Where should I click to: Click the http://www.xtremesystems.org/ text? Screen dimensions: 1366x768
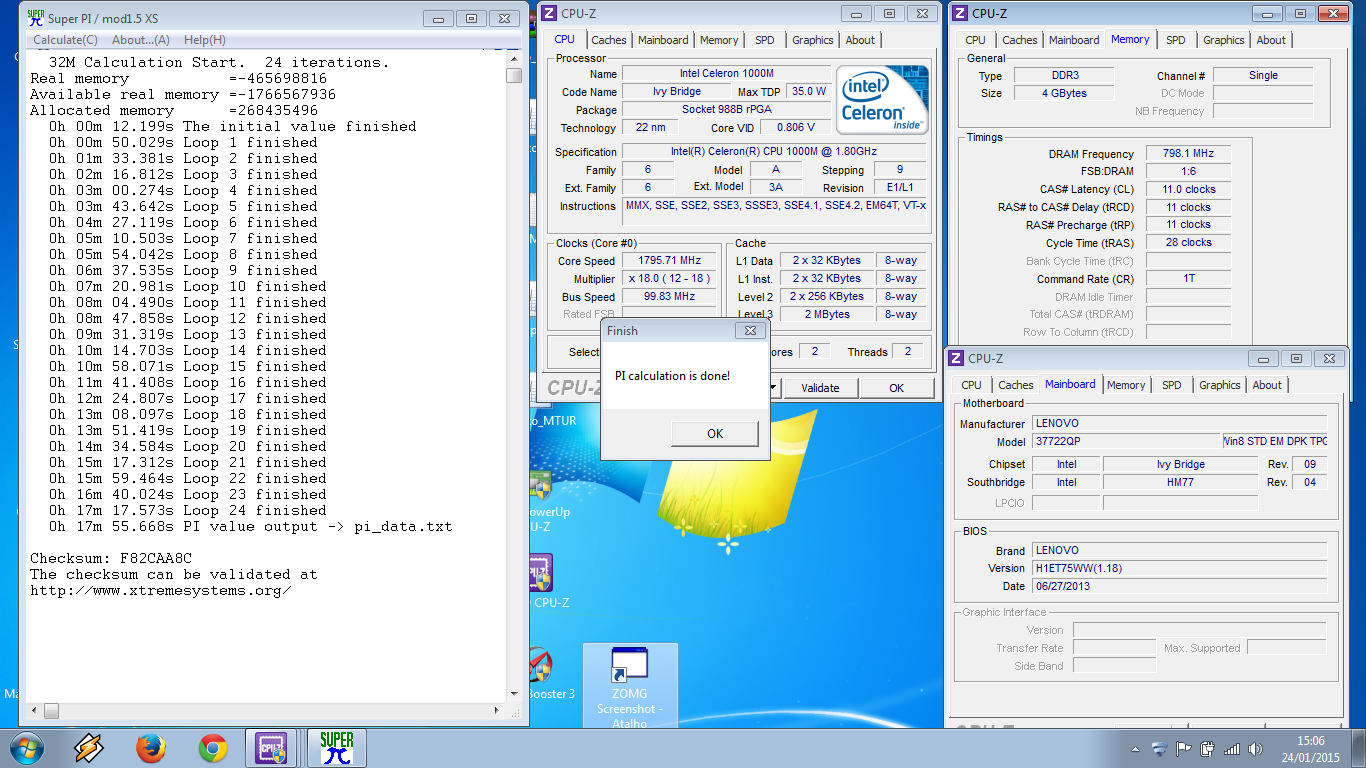point(161,590)
